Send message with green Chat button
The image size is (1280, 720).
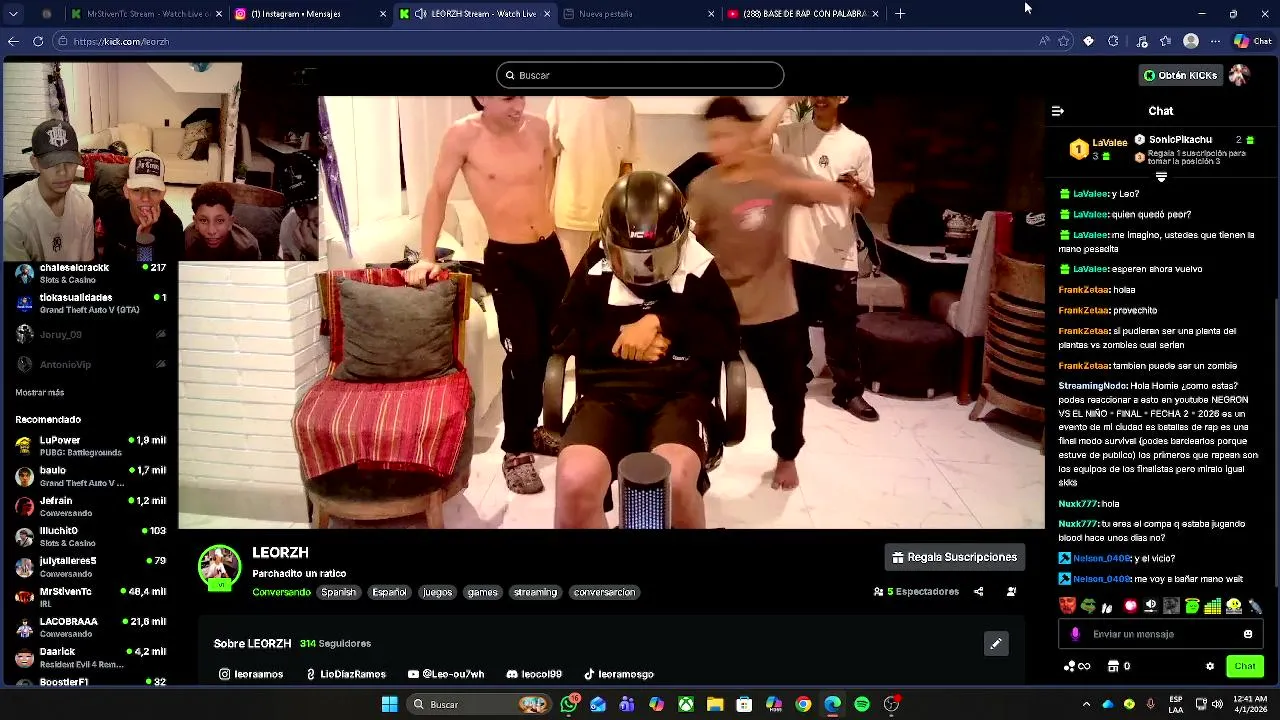(x=1245, y=666)
